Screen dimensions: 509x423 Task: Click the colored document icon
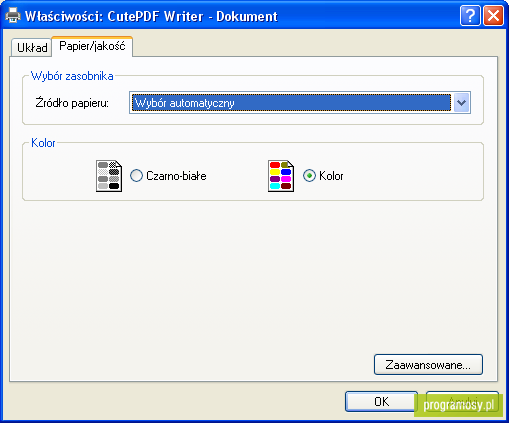[x=281, y=176]
